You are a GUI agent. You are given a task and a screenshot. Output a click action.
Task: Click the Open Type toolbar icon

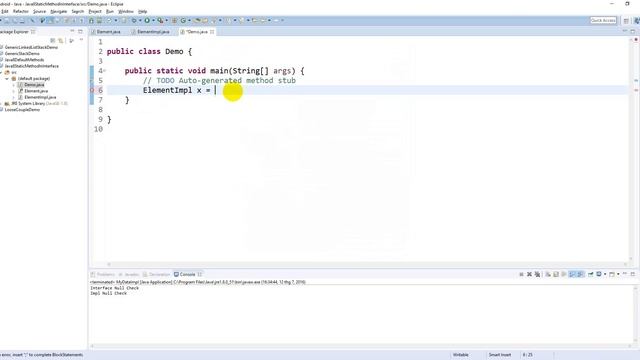tap(197, 20)
